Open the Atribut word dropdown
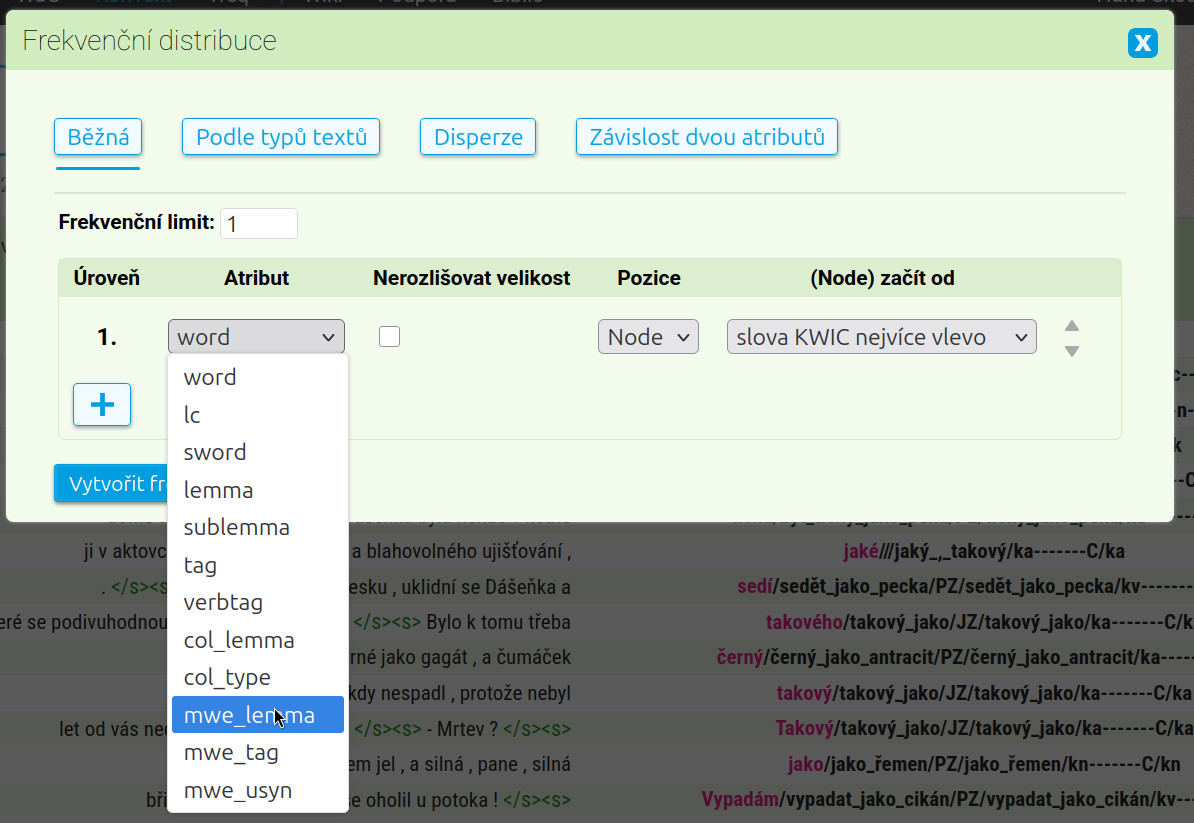This screenshot has width=1194, height=823. [256, 337]
